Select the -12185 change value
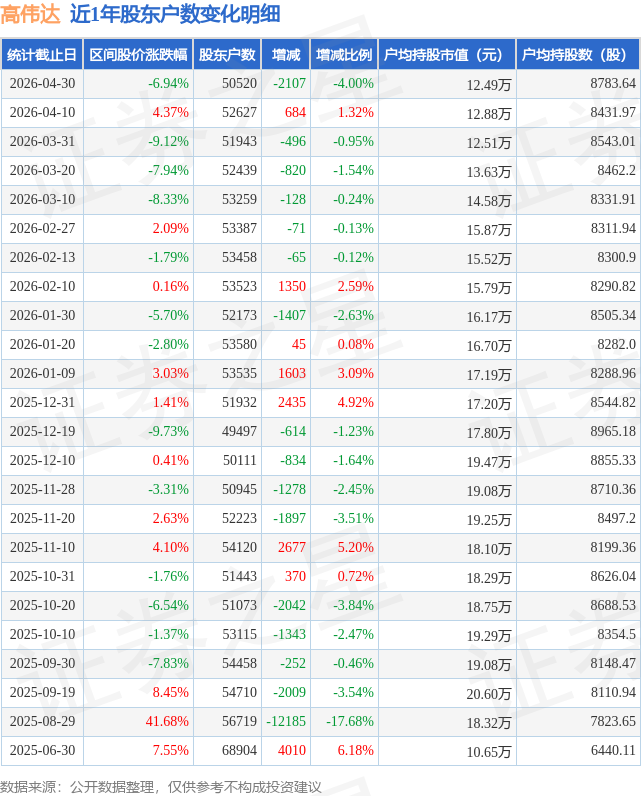Viewport: 641px width, 796px height. pyautogui.click(x=286, y=721)
